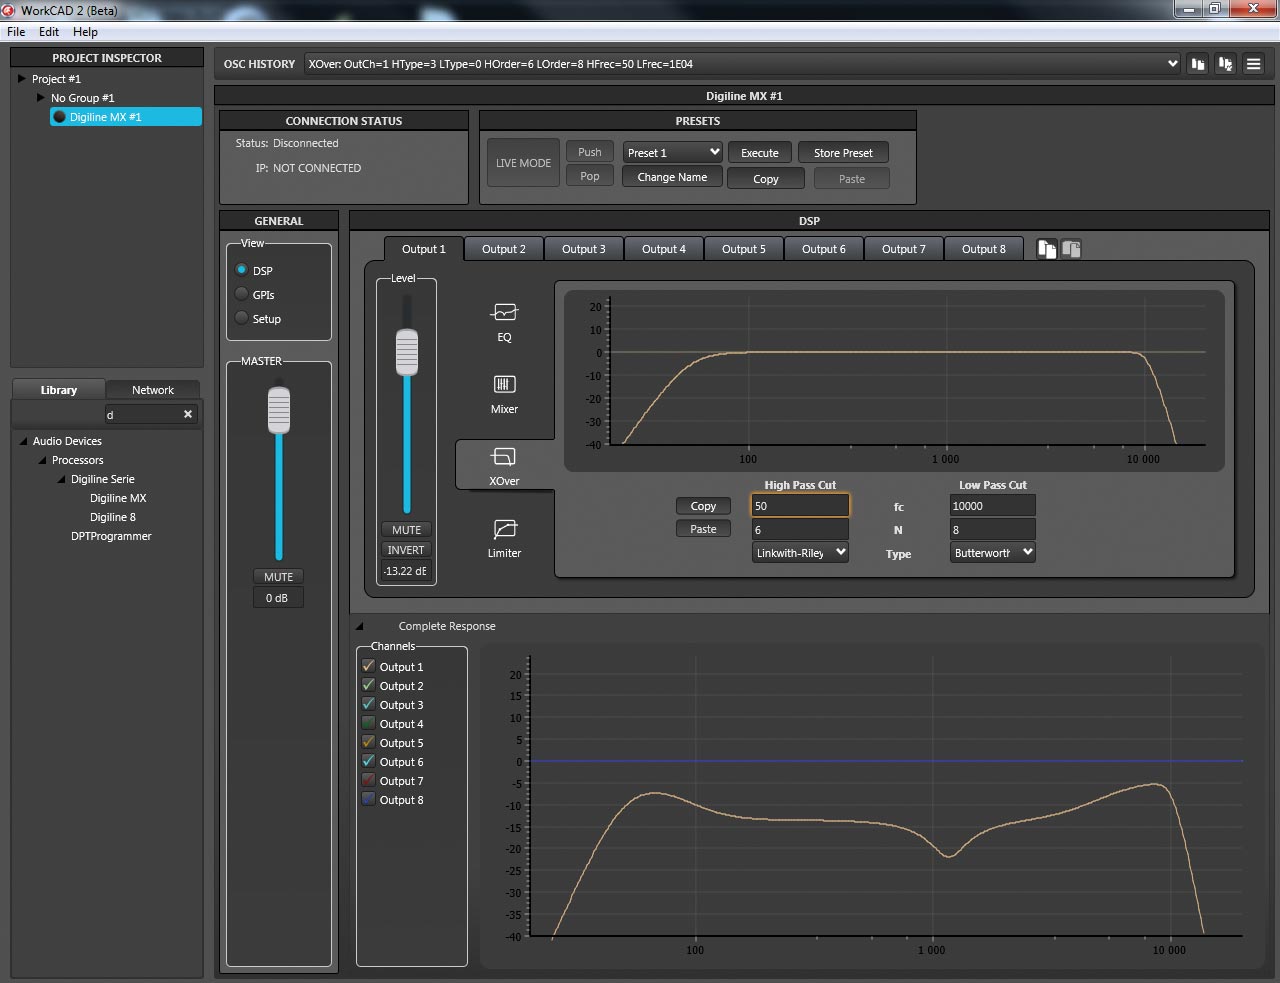The image size is (1280, 983).
Task: Open the EQ section icon
Action: click(x=504, y=313)
